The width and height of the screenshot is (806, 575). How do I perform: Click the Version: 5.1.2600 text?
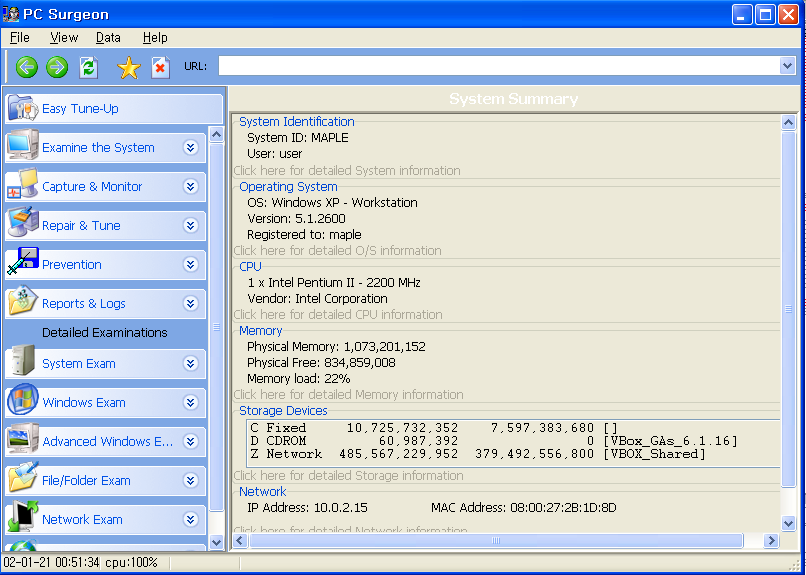297,218
